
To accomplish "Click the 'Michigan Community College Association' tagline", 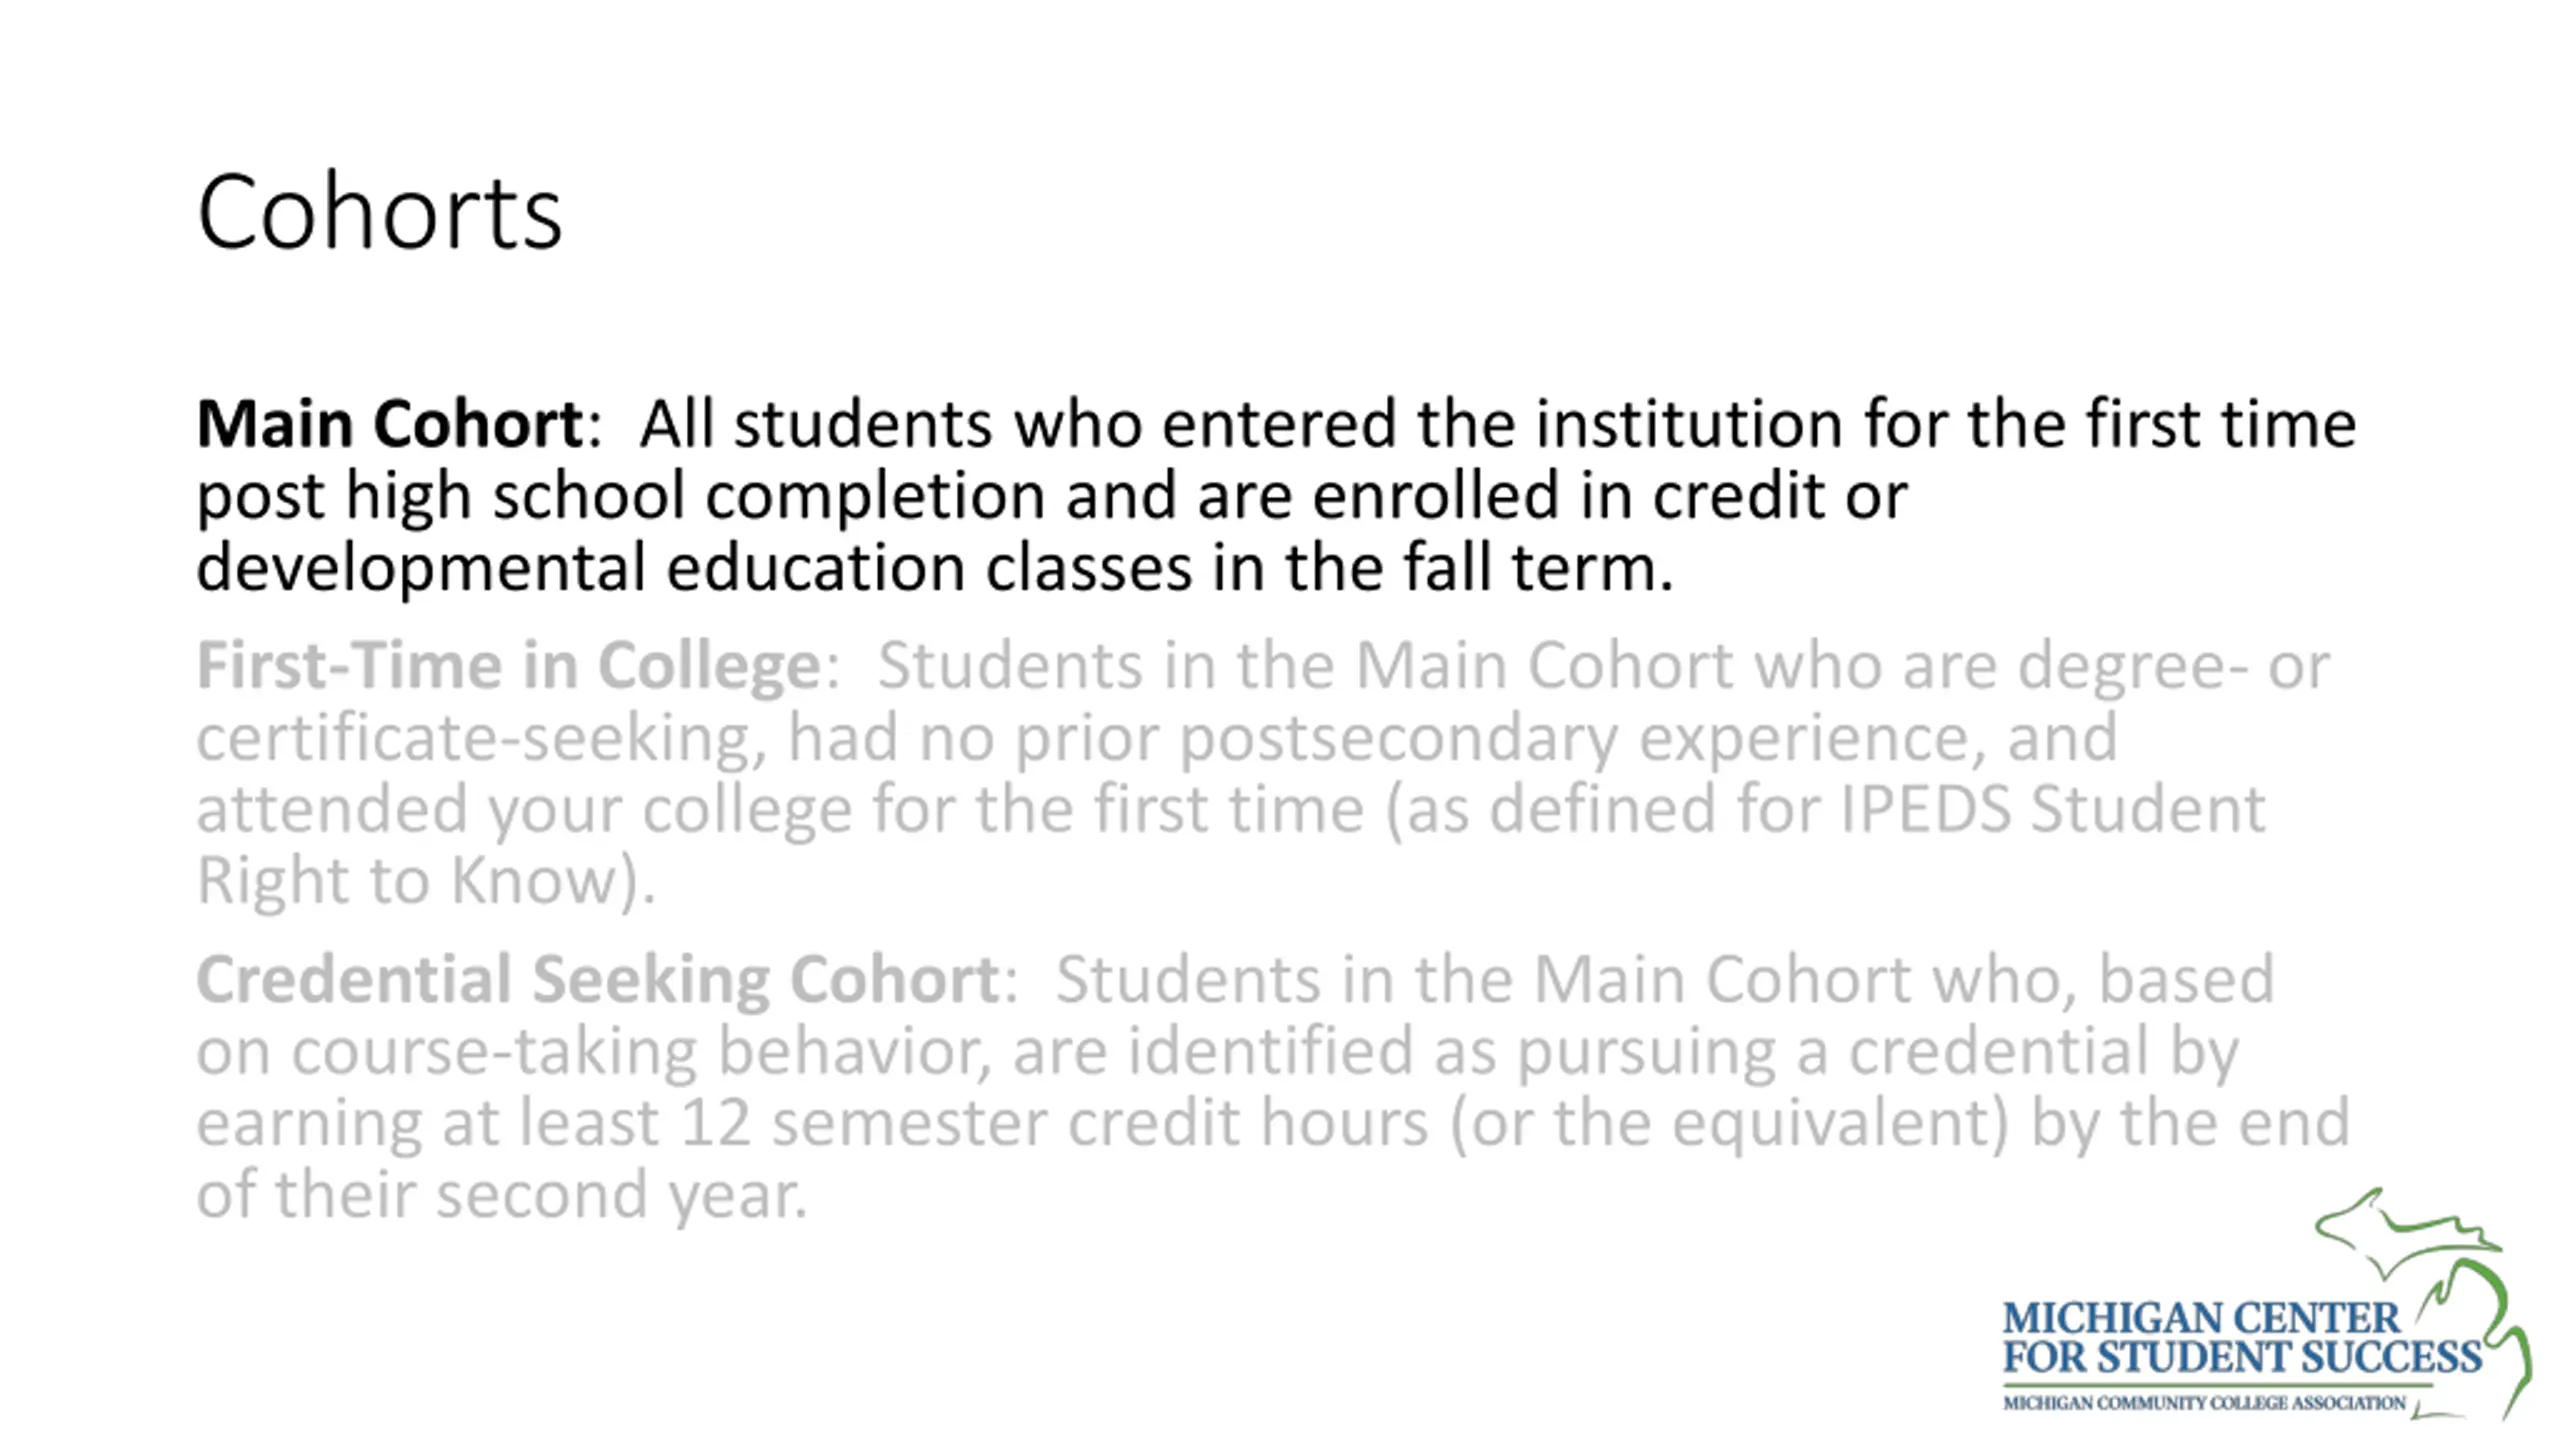I will click(2204, 1403).
